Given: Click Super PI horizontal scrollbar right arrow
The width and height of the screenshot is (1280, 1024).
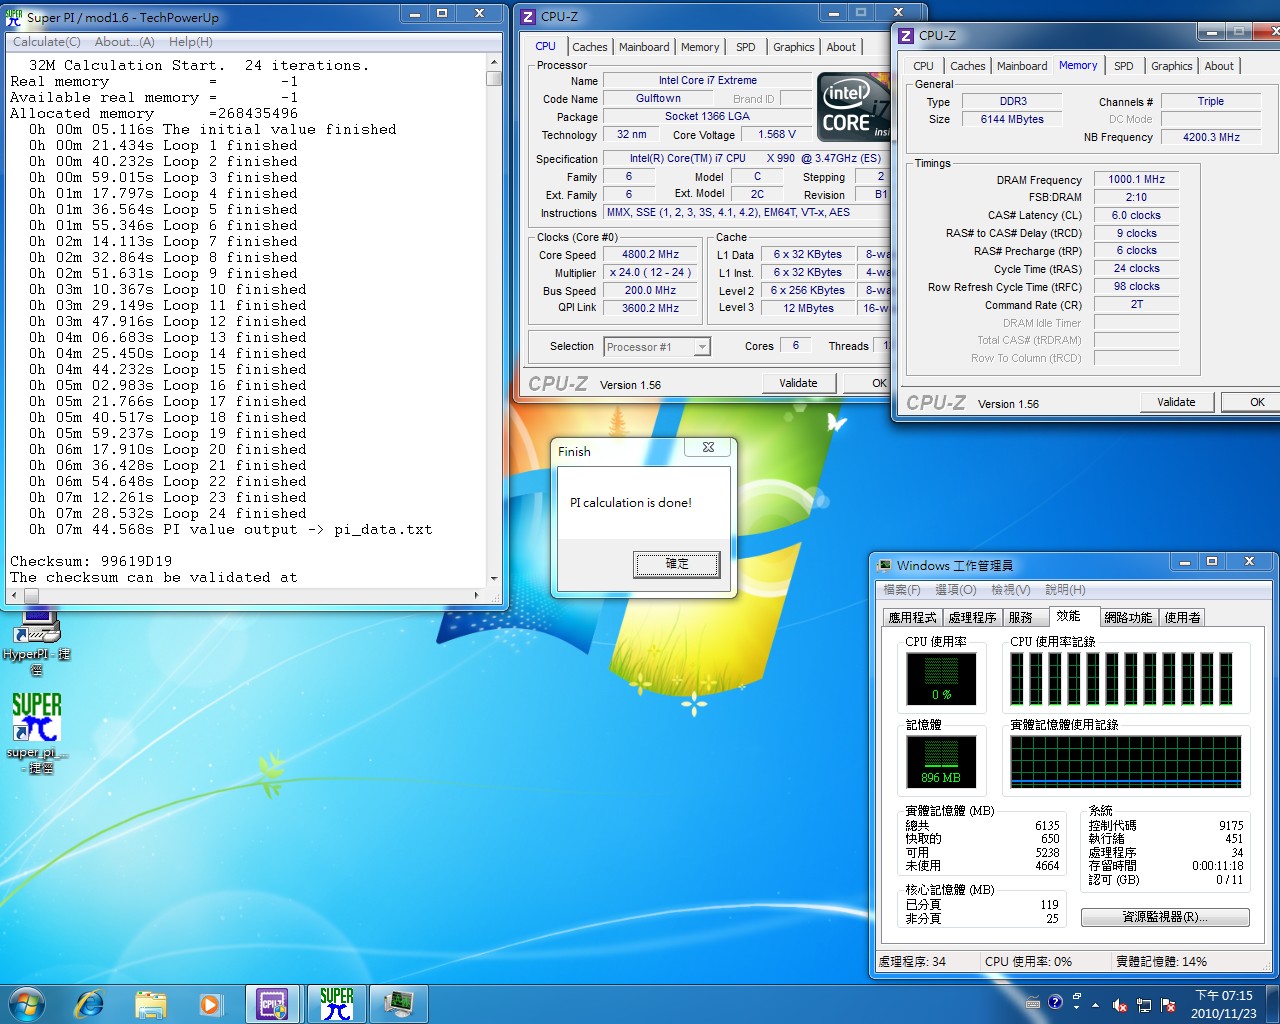Looking at the screenshot, I should tap(478, 595).
